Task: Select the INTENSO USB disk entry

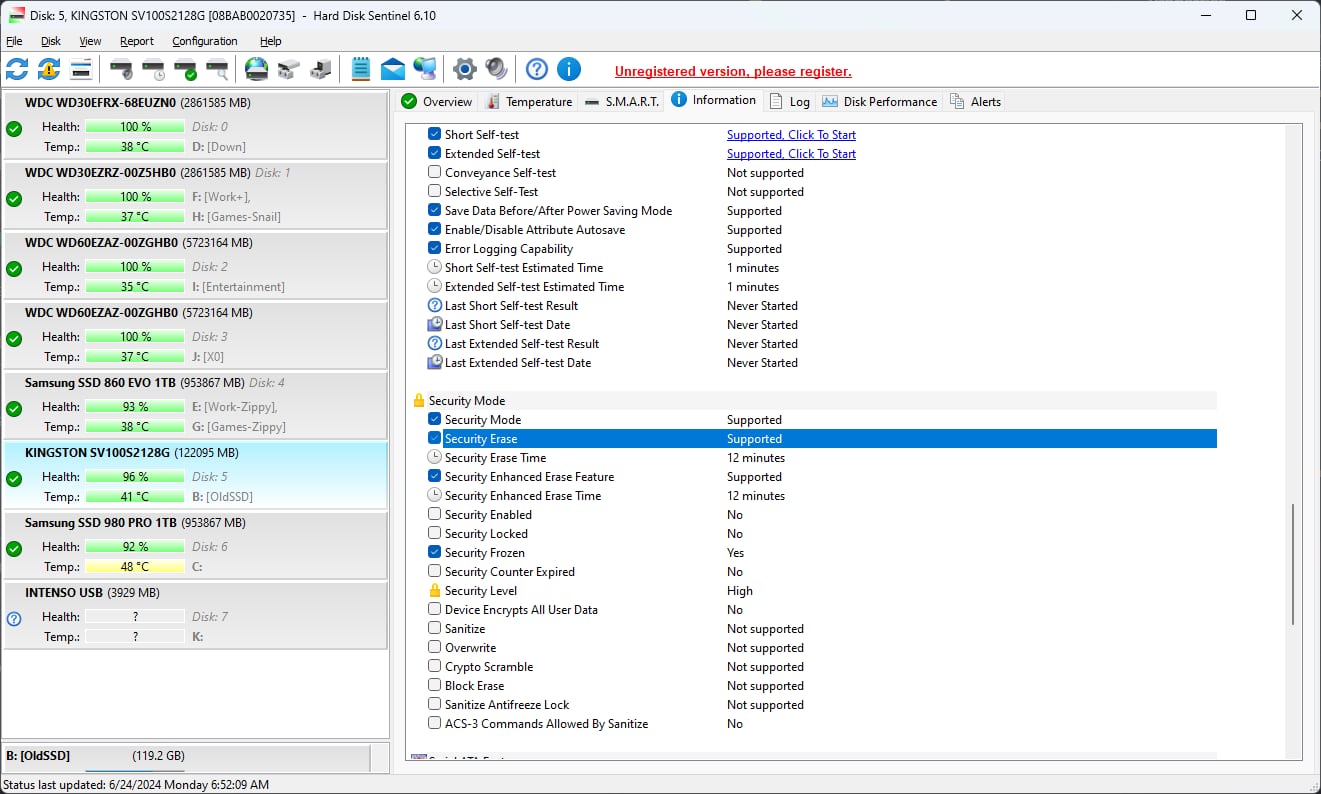Action: pos(195,615)
